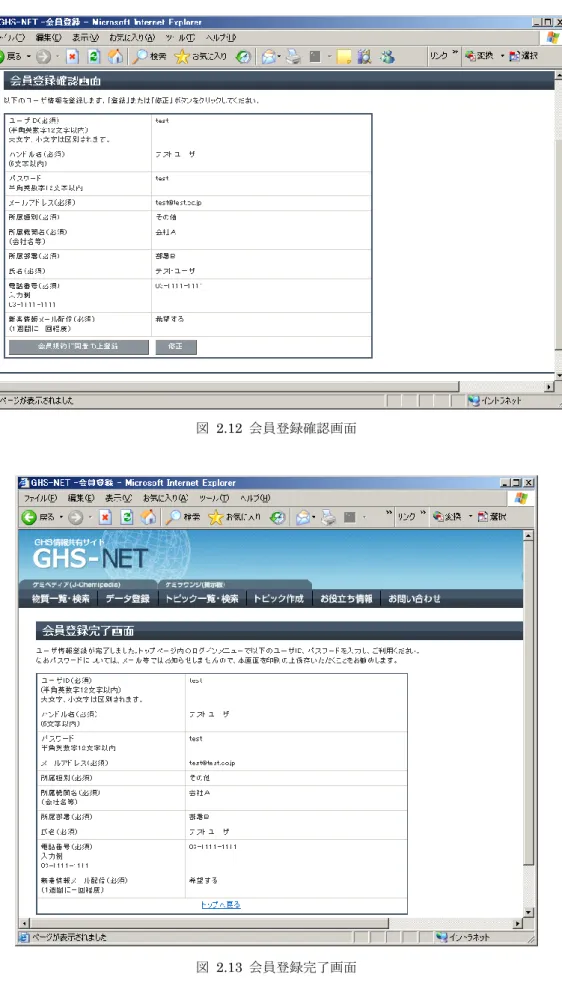Image resolution: width=562 pixels, height=983 pixels.
Task: Click the Edit icon in the completion window toolbar
Action: [350, 517]
